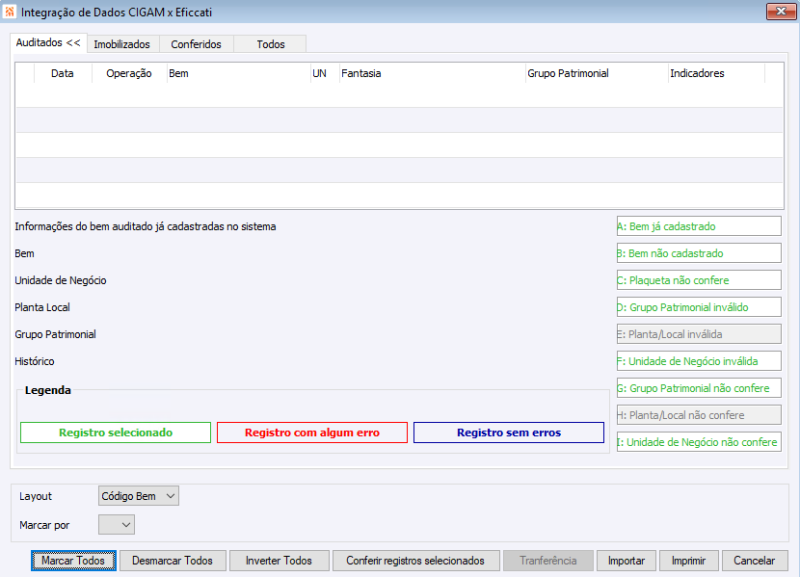The image size is (800, 577).
Task: Click the 'I: Unidade de Negócio não confere' indicator
Action: coord(698,441)
